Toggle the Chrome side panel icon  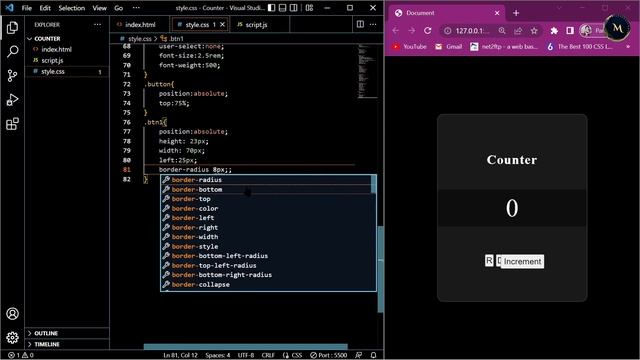pos(570,31)
